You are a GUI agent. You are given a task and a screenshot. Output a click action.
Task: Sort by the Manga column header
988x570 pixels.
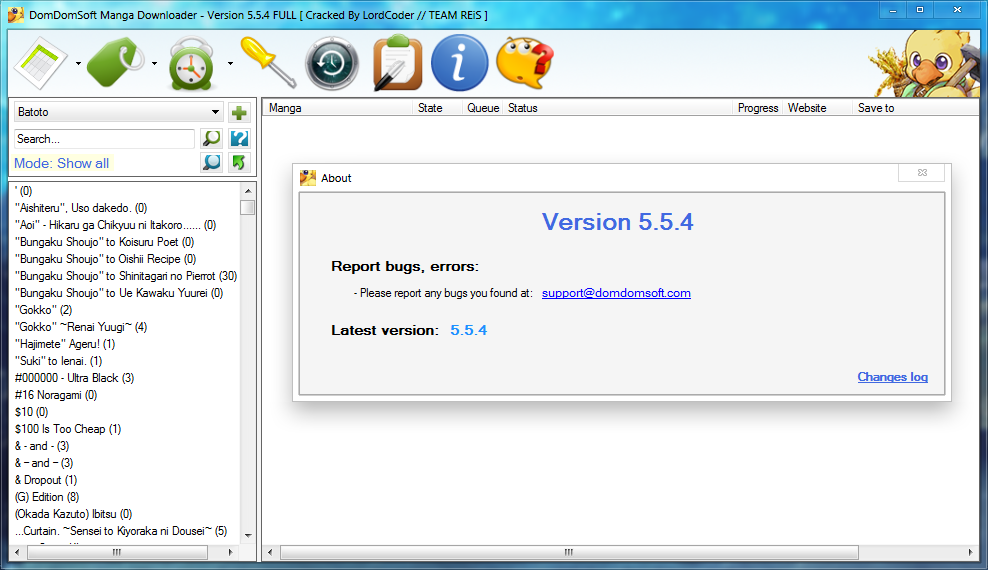coord(337,108)
